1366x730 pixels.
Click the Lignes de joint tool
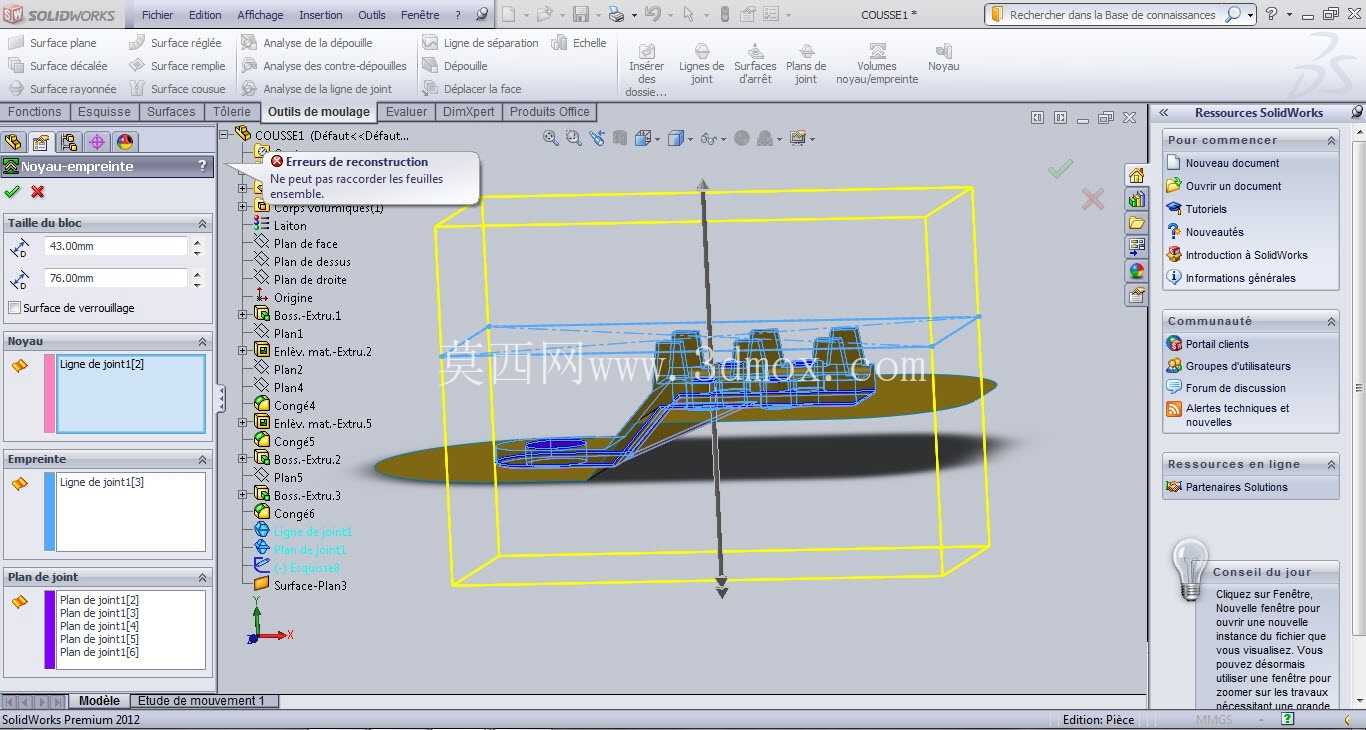(701, 63)
